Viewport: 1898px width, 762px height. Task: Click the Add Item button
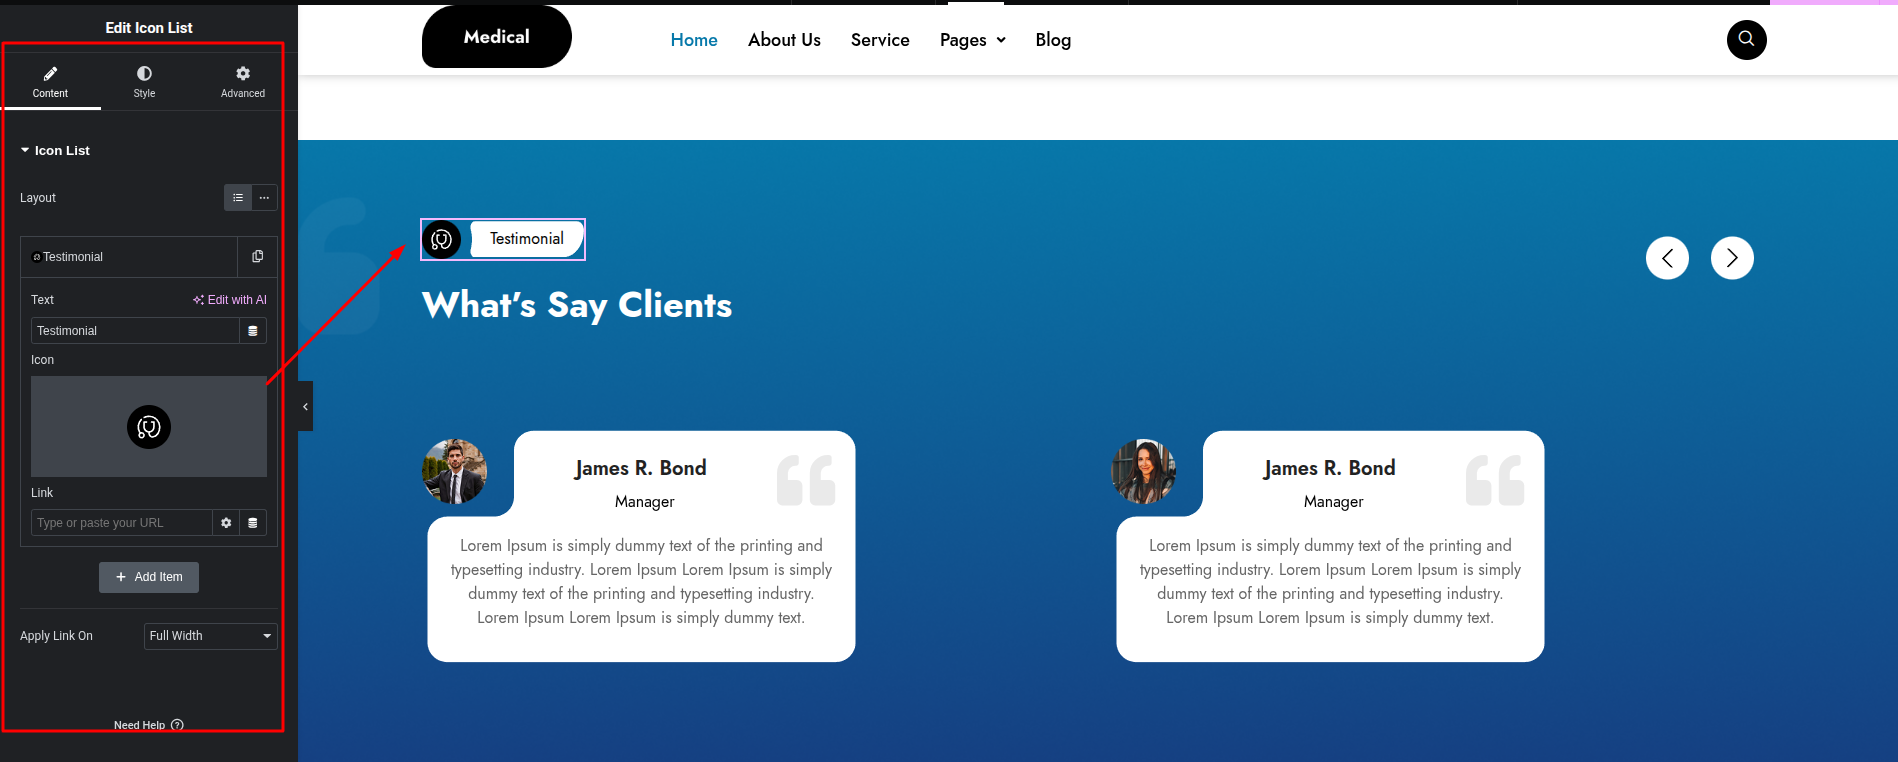[x=149, y=577]
